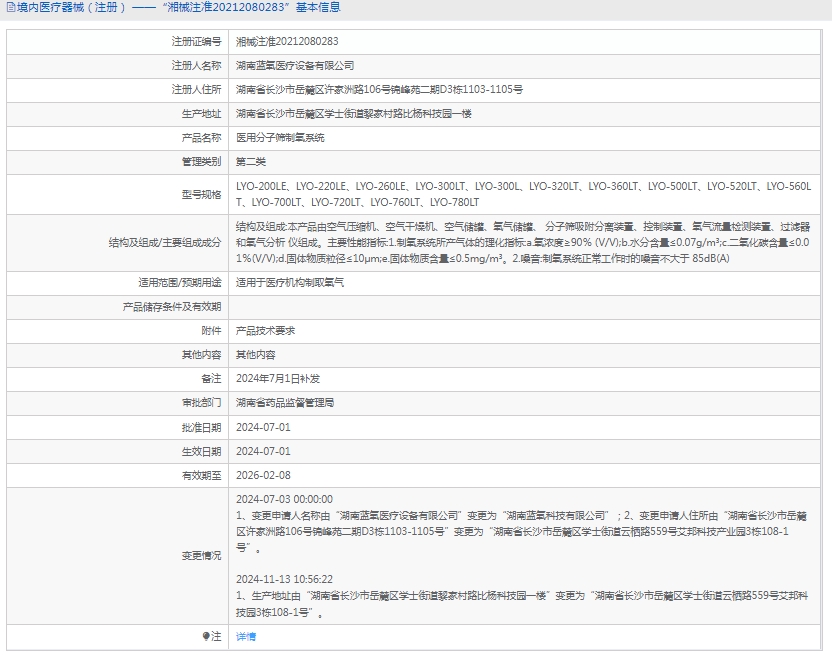Select the registrant name 湖南蓝氧医疗设备有限公司
This screenshot has height=655, width=832.
pos(294,66)
